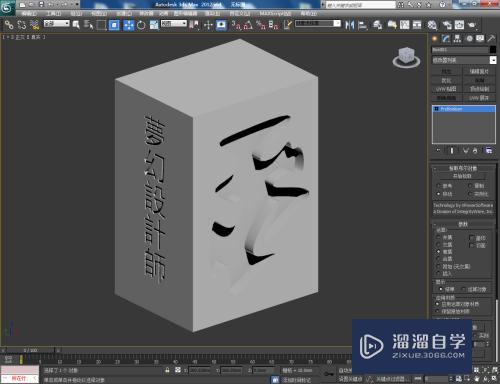Image resolution: width=500 pixels, height=384 pixels.
Task: Open the 自定义(U) menu
Action: coord(240,14)
